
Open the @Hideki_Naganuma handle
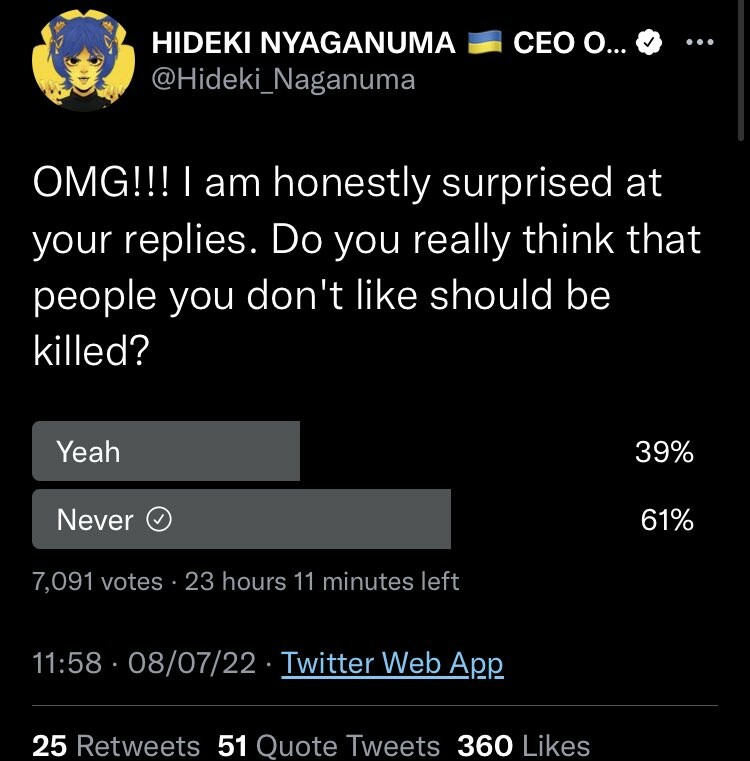[283, 79]
